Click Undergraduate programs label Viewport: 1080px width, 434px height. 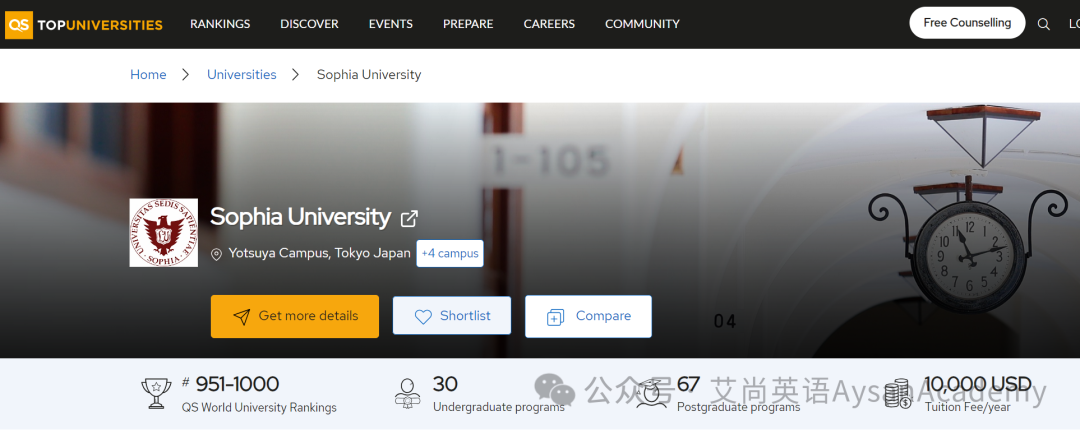tap(499, 407)
